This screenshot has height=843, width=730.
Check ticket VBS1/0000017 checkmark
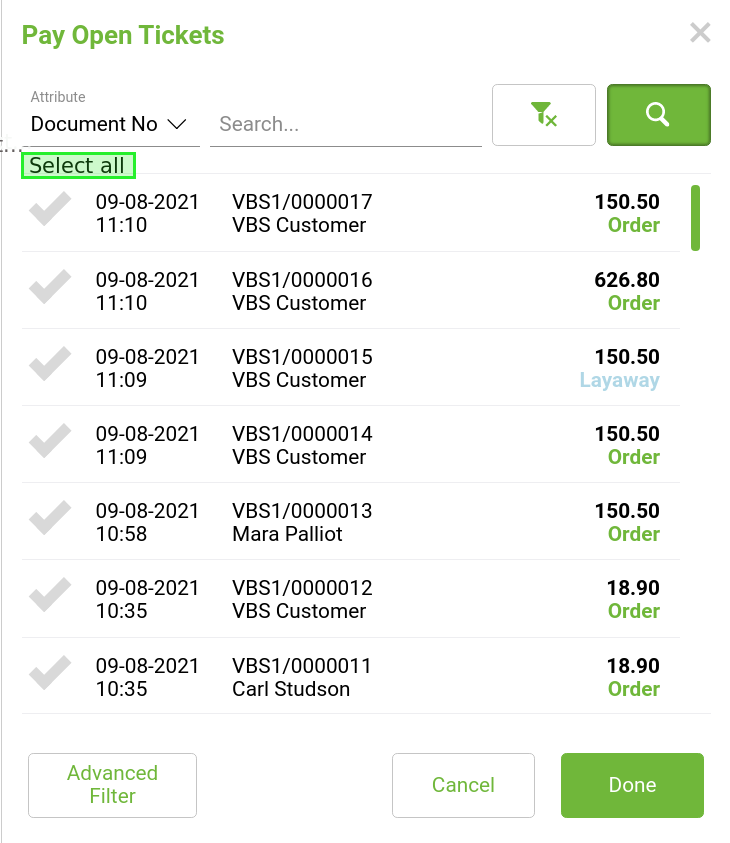[50, 212]
